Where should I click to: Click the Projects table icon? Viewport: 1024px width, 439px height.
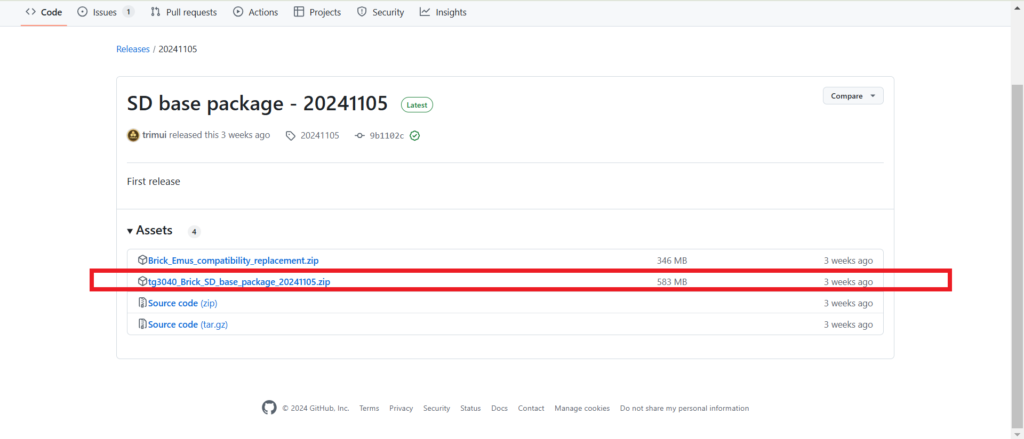click(299, 12)
